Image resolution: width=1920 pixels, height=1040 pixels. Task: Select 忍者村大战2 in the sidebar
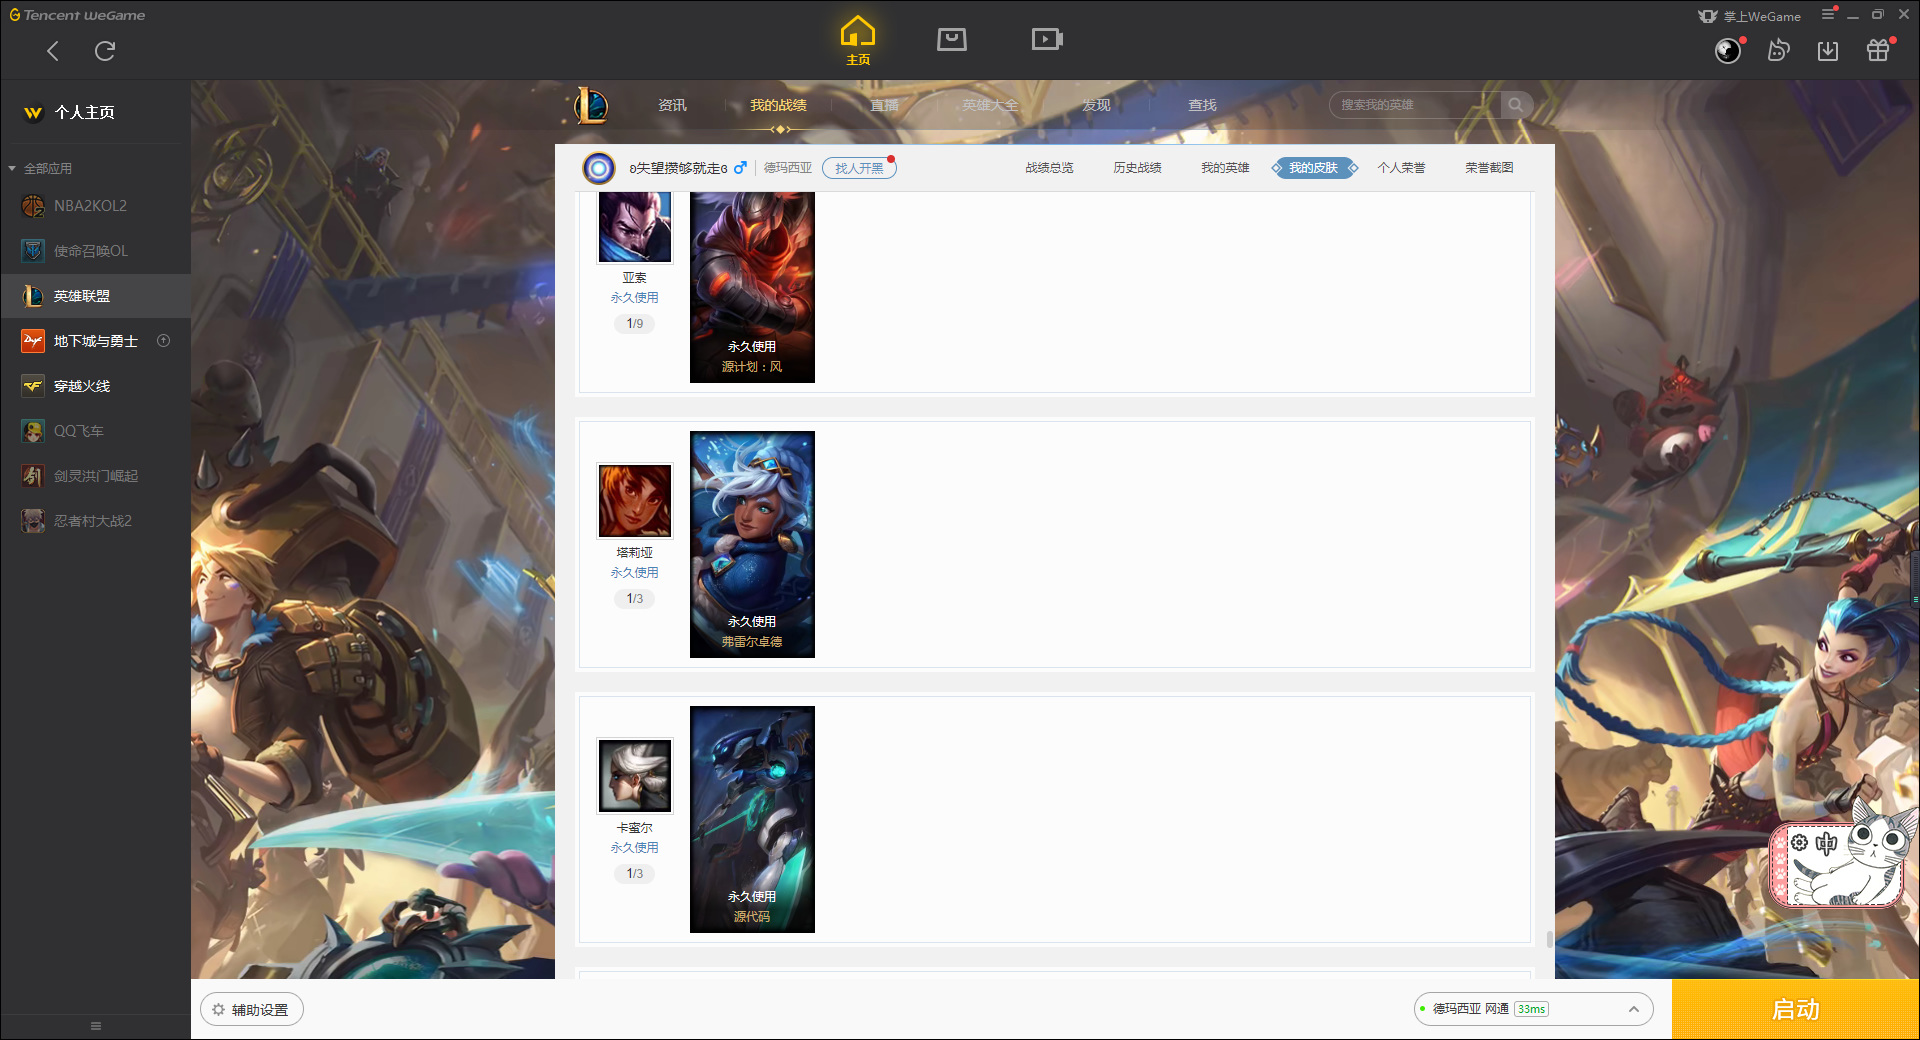pyautogui.click(x=96, y=521)
